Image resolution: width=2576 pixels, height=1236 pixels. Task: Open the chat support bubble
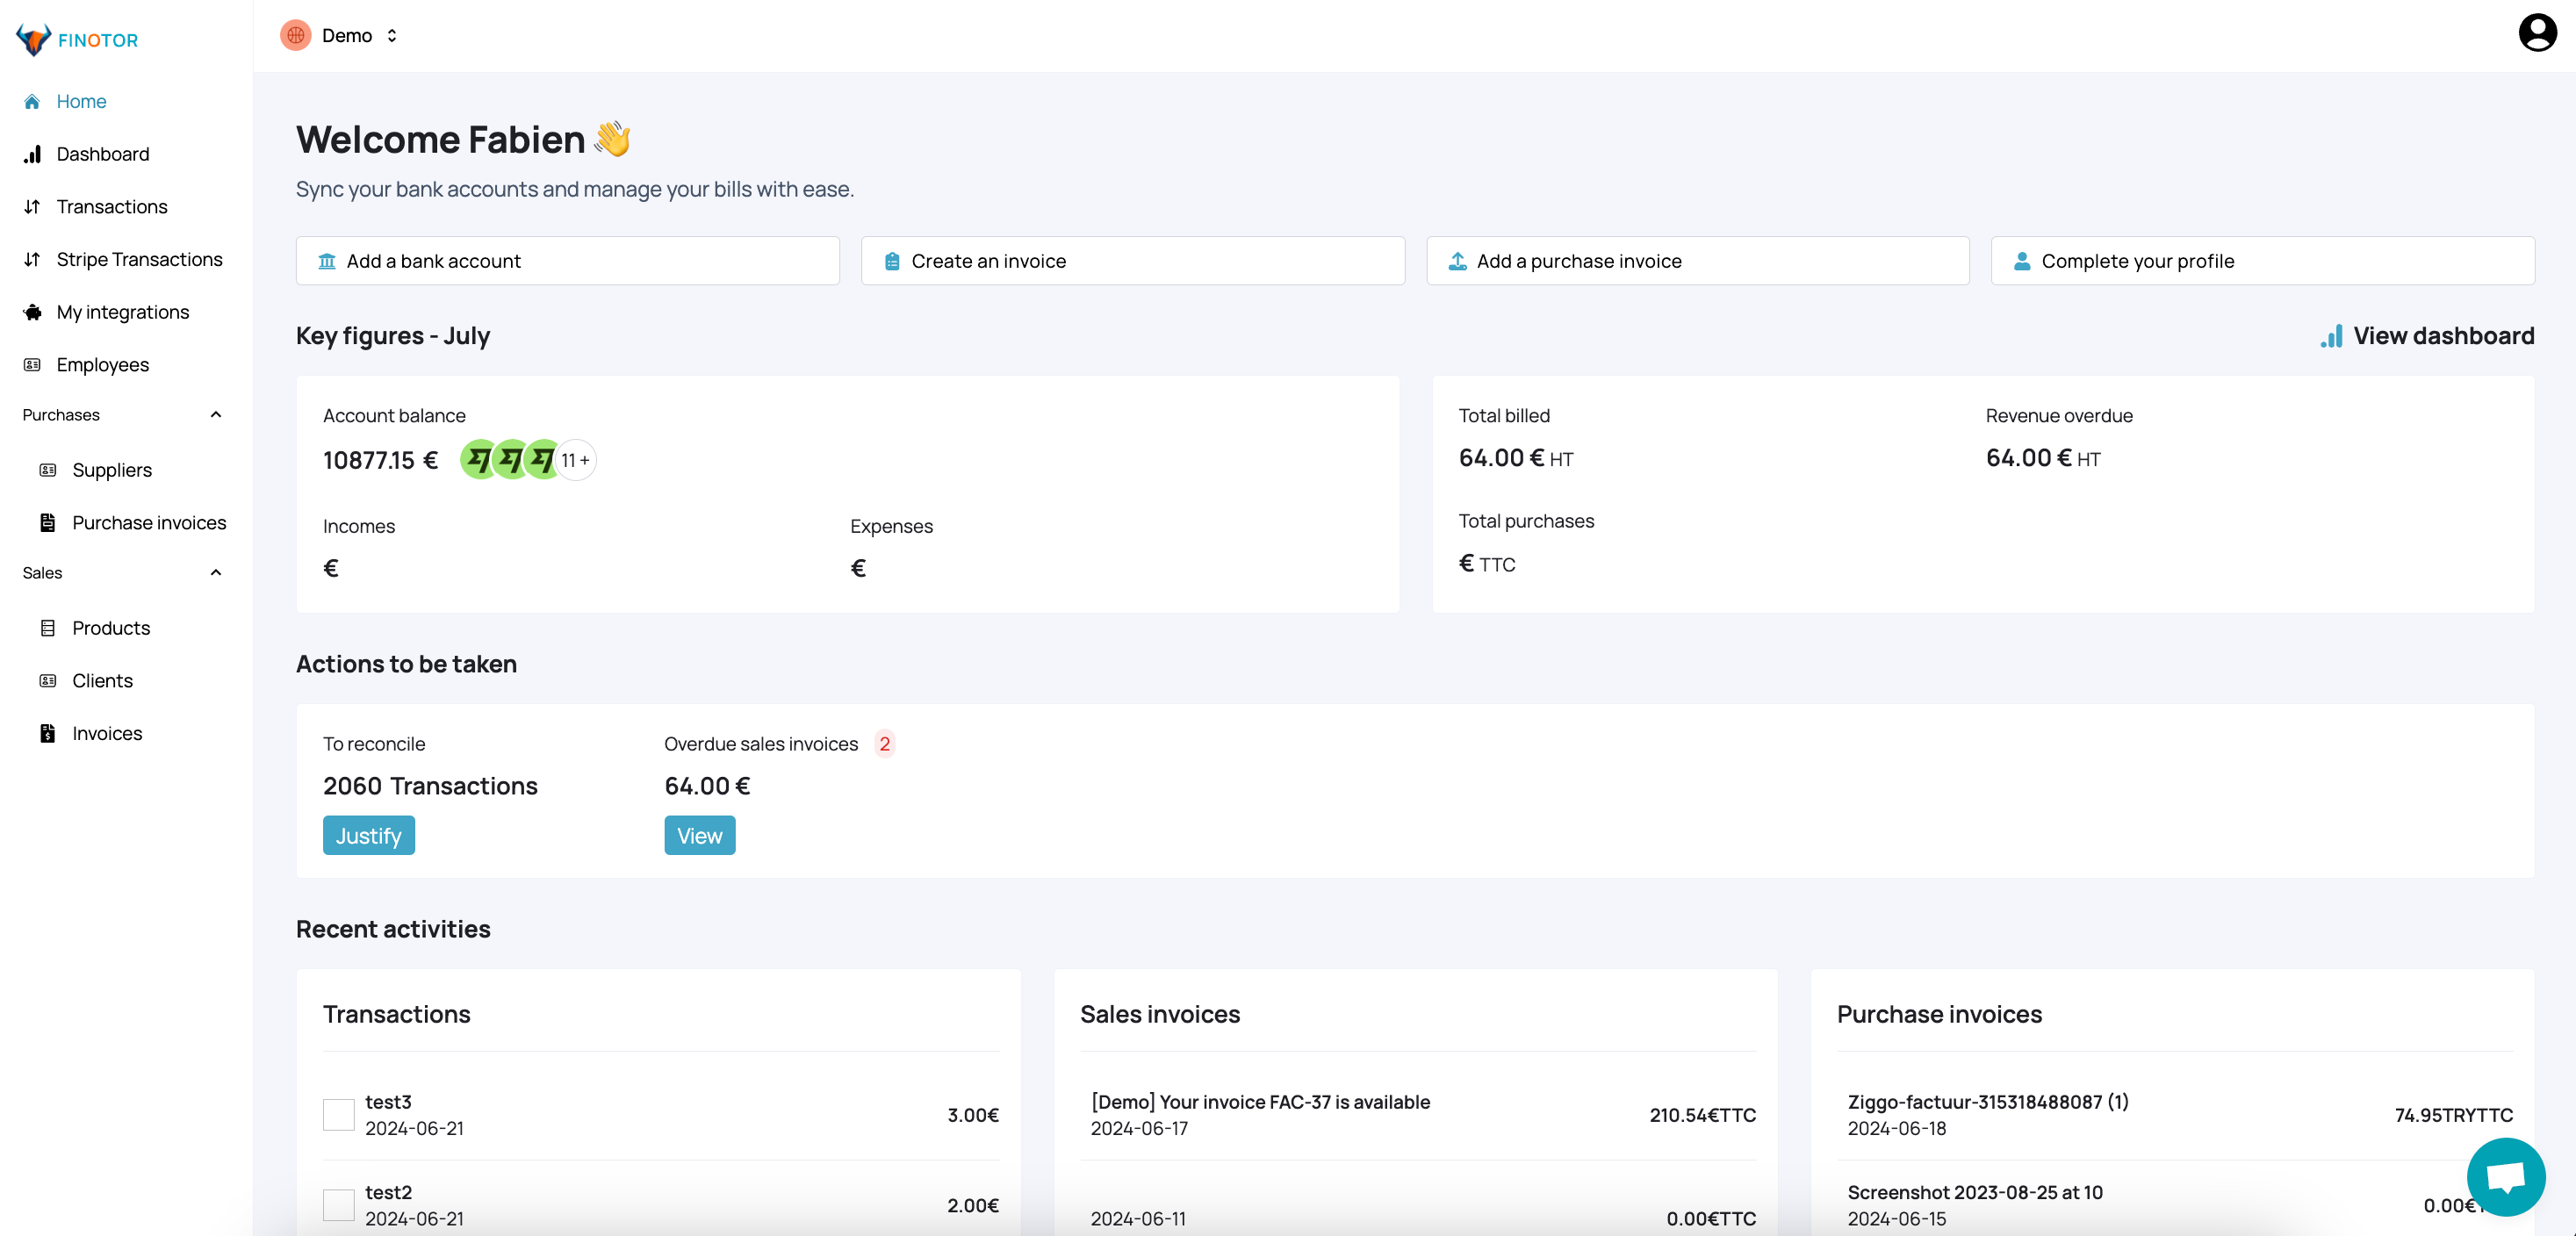(x=2506, y=1177)
